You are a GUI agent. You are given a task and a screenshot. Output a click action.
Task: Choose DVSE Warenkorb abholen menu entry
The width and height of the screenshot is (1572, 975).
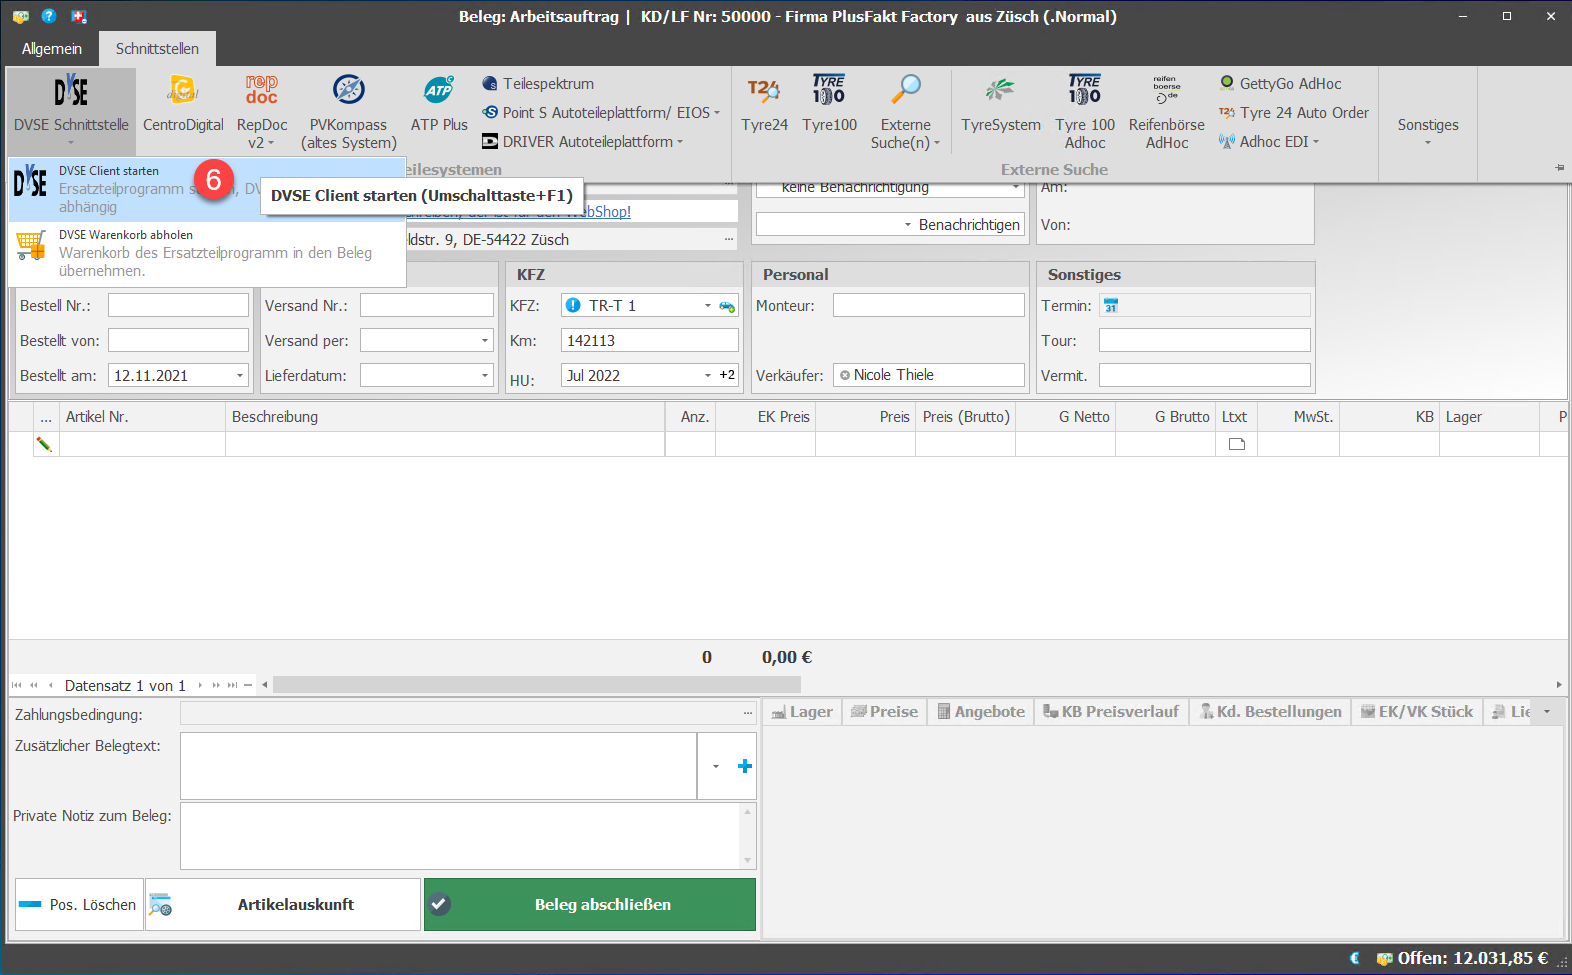click(207, 253)
